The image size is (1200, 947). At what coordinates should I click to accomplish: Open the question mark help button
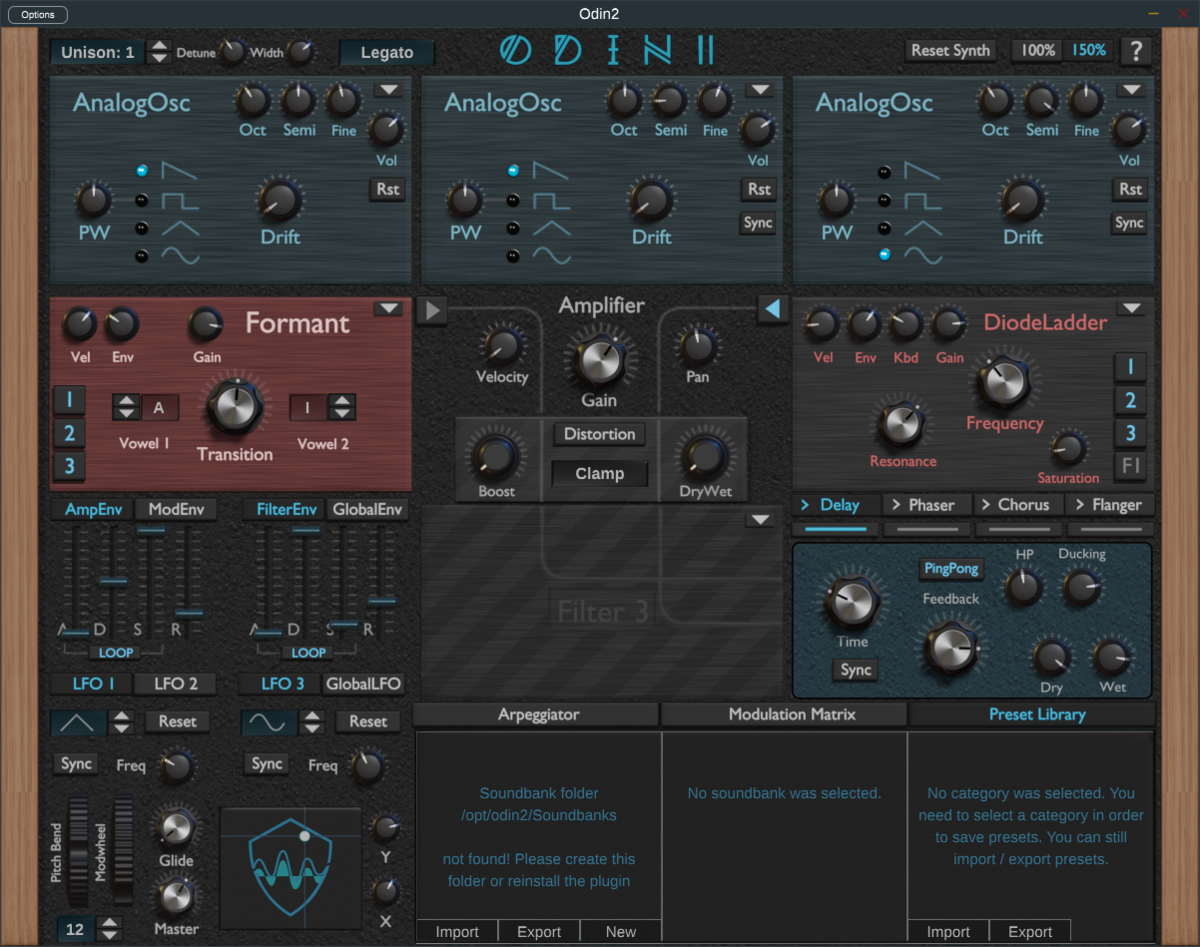[1135, 51]
